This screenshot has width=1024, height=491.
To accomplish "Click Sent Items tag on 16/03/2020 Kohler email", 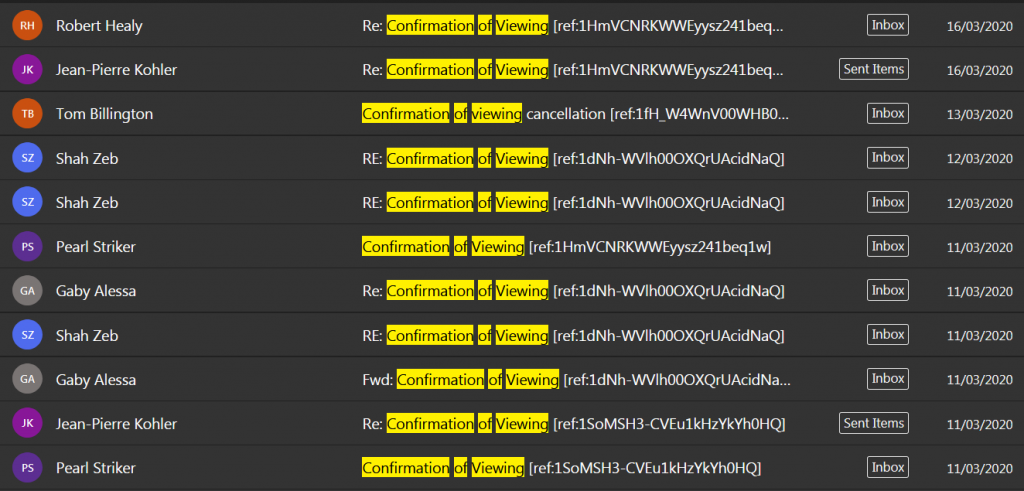I will coord(873,69).
